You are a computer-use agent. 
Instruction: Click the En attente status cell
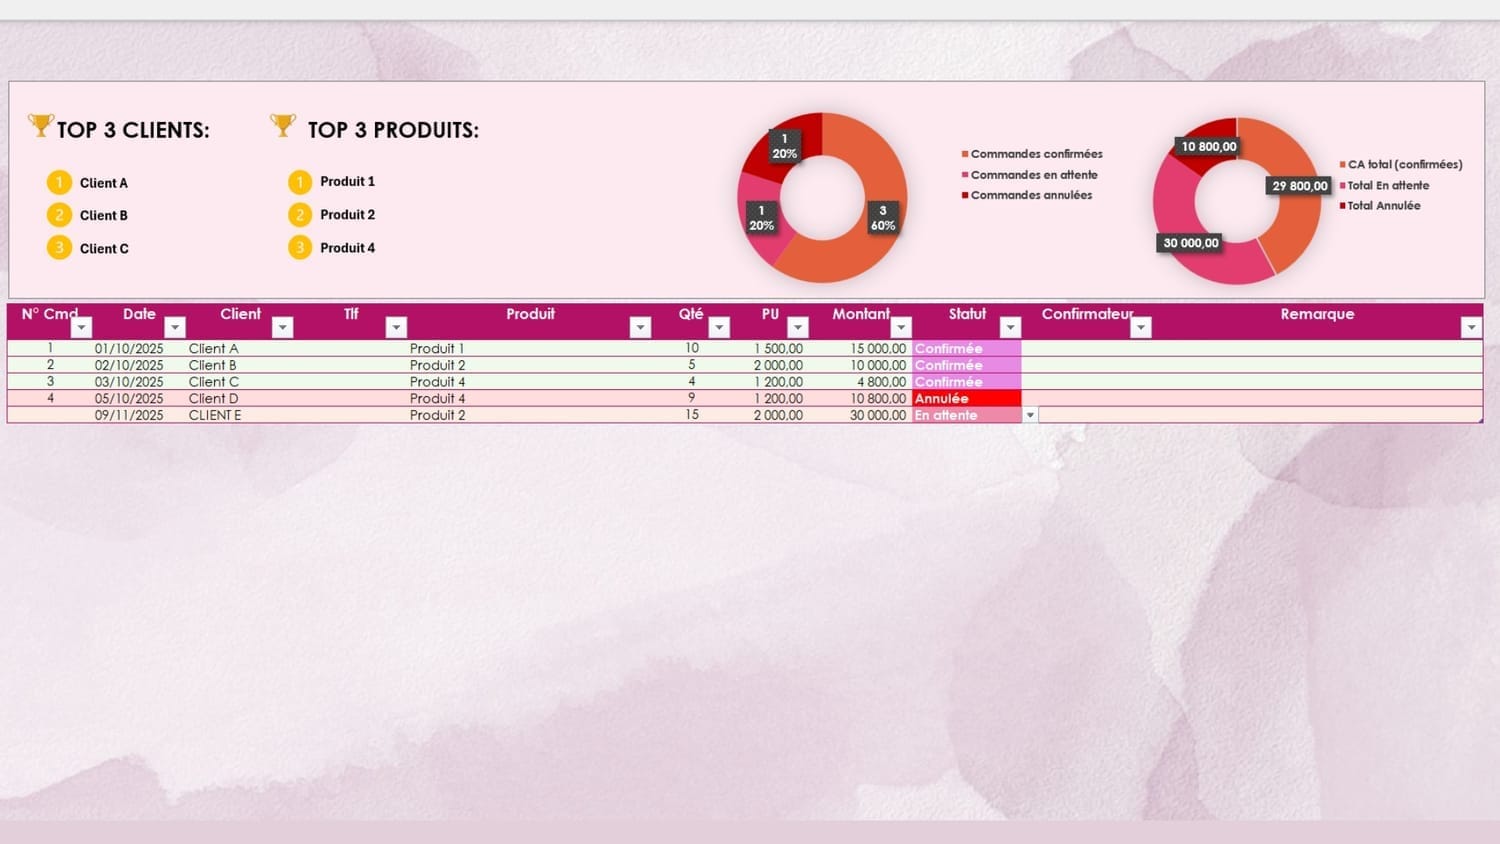tap(967, 415)
